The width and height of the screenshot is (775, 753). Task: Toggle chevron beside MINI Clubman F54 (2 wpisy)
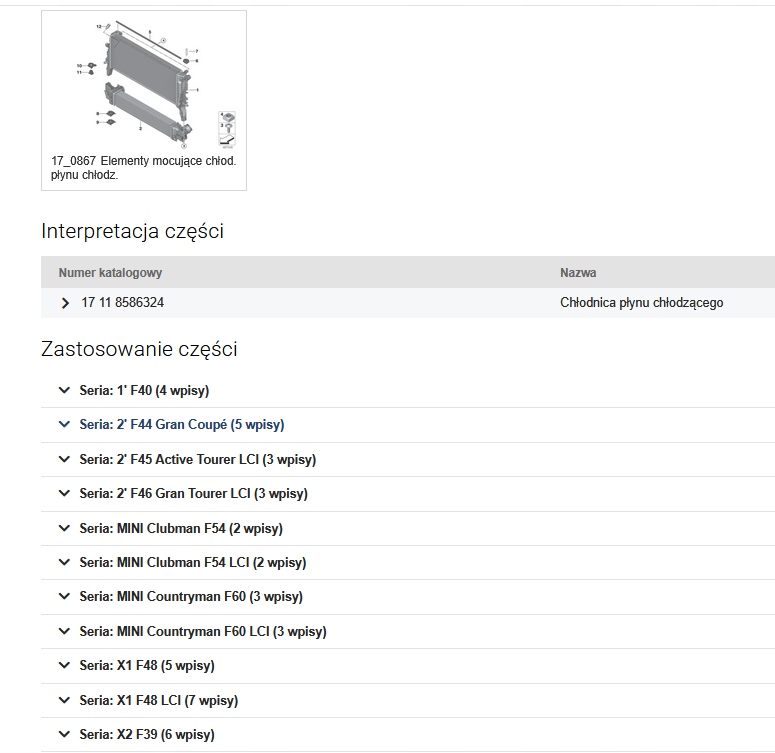click(65, 529)
